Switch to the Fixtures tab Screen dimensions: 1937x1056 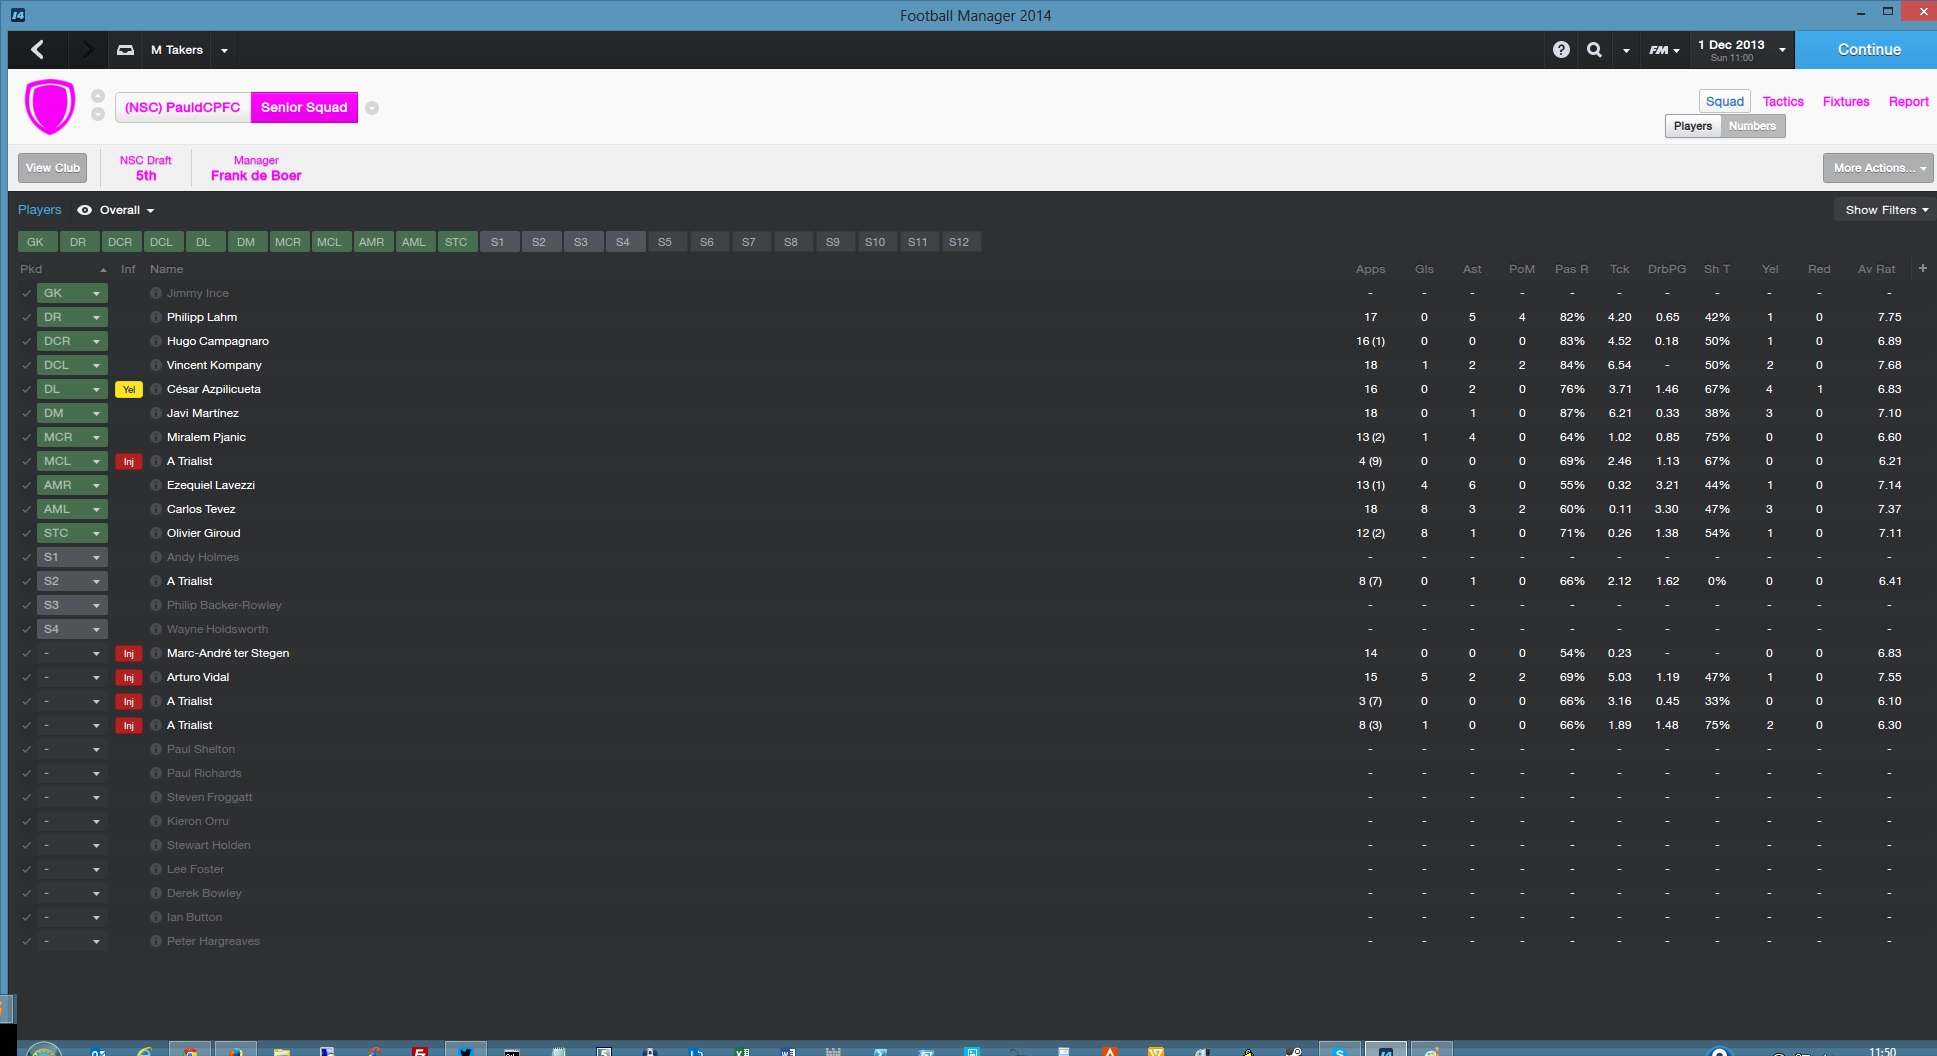click(1846, 101)
